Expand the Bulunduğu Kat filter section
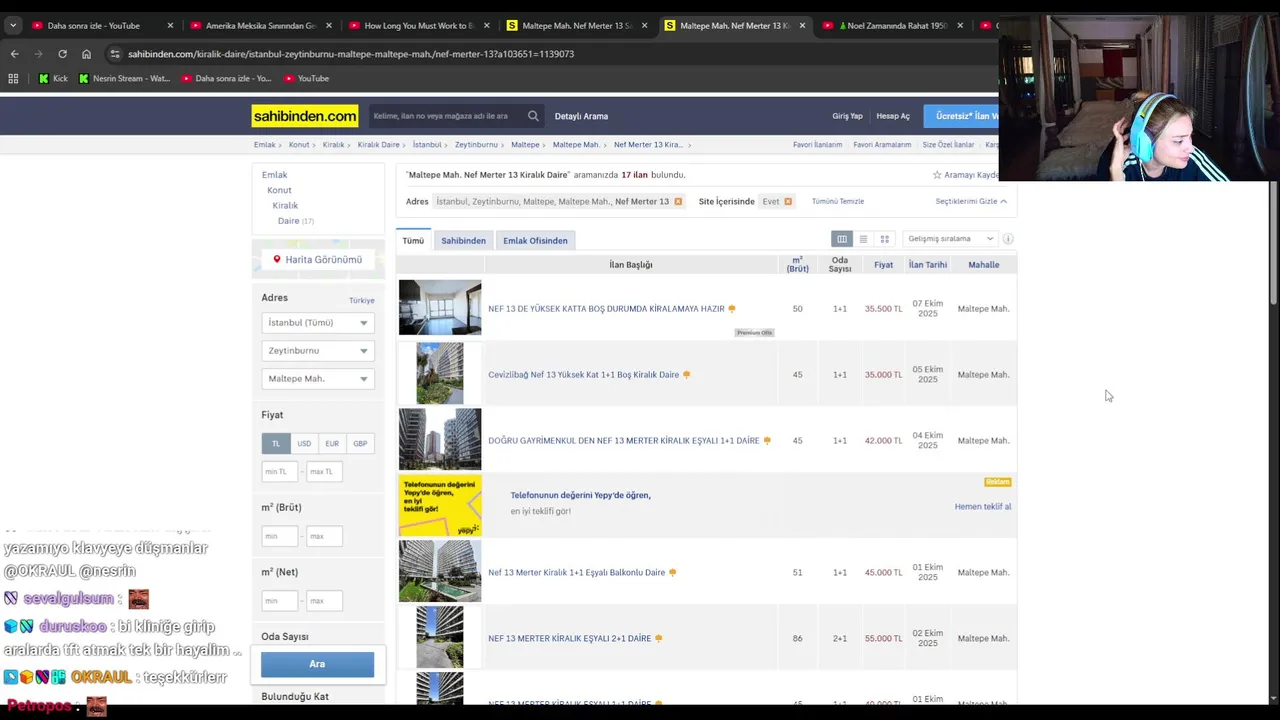 (295, 697)
